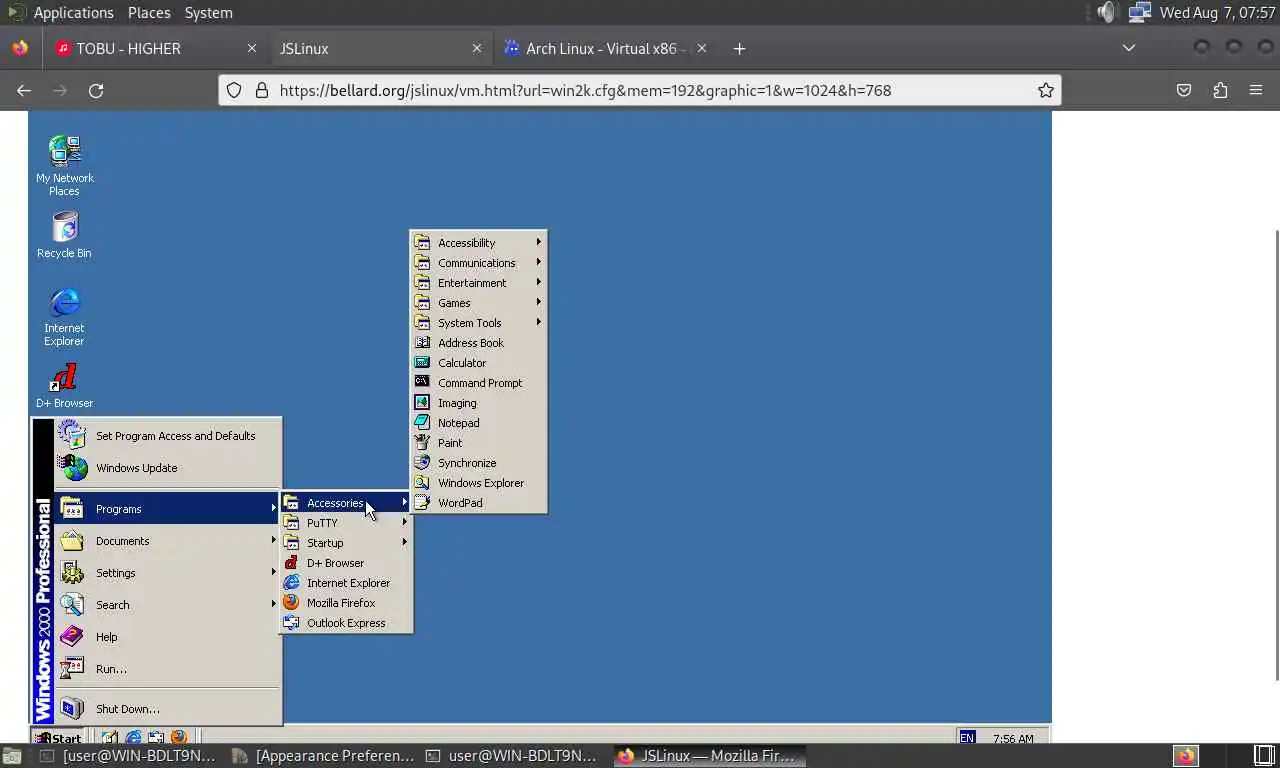This screenshot has height=768, width=1280.
Task: Open the Recycle Bin desktop icon
Action: point(64,235)
